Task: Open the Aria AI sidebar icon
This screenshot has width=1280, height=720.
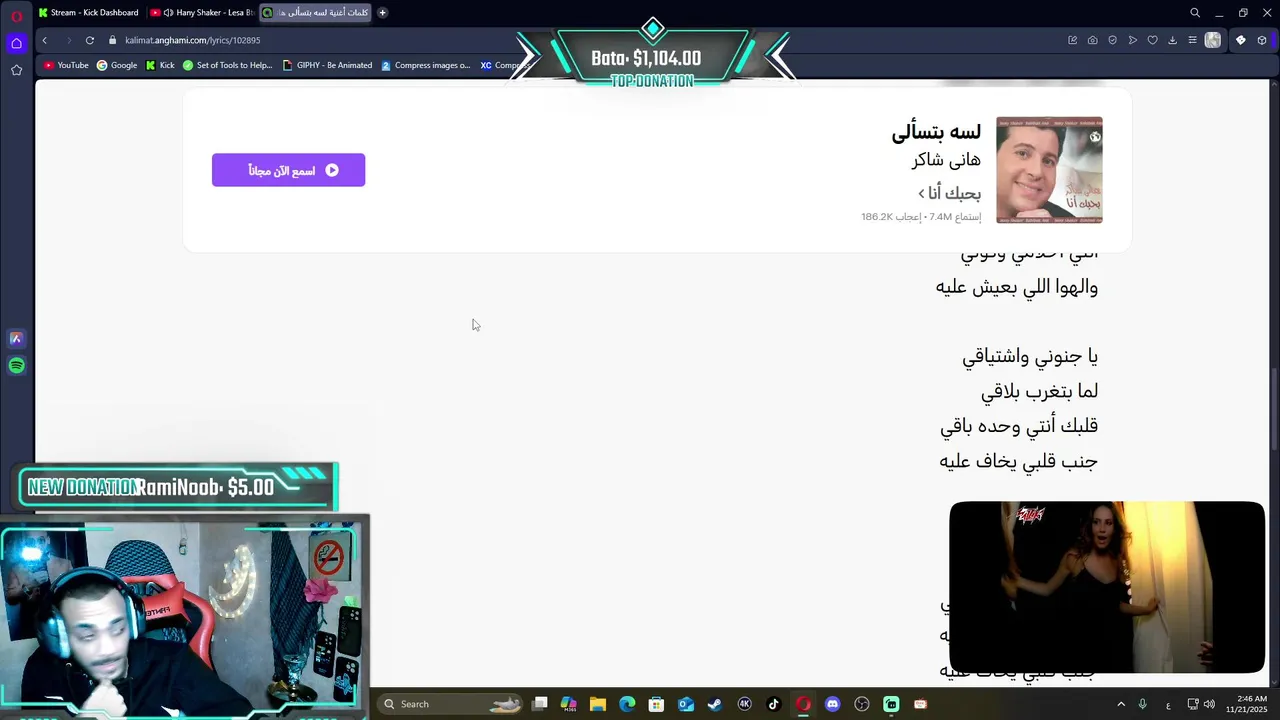Action: coord(16,338)
